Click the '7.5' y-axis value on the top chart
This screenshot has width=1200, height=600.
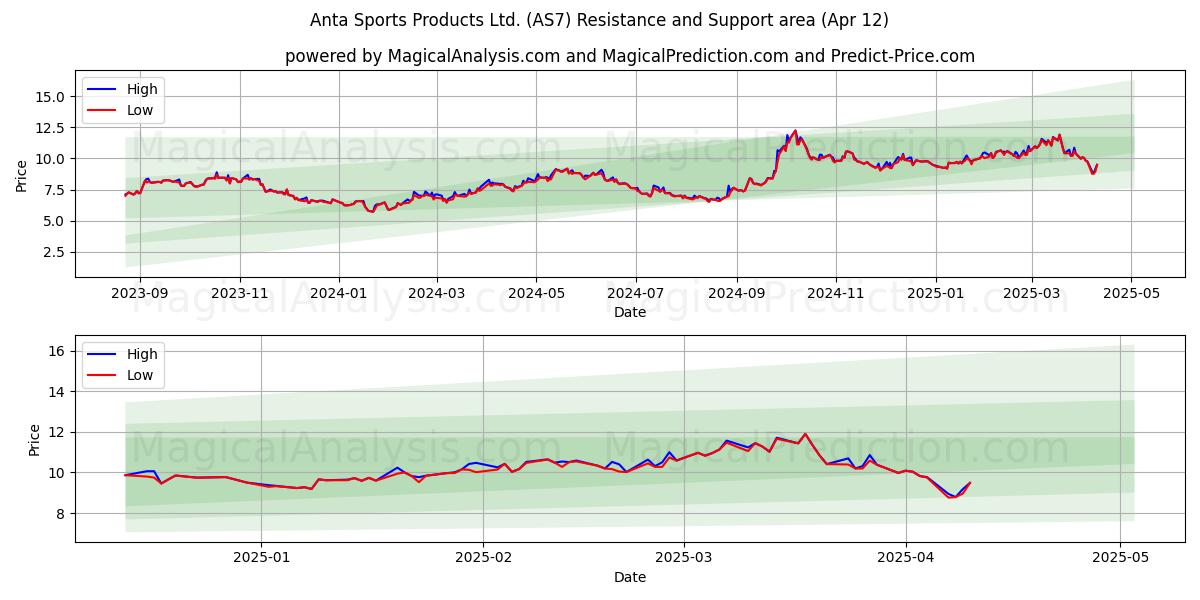[x=55, y=190]
